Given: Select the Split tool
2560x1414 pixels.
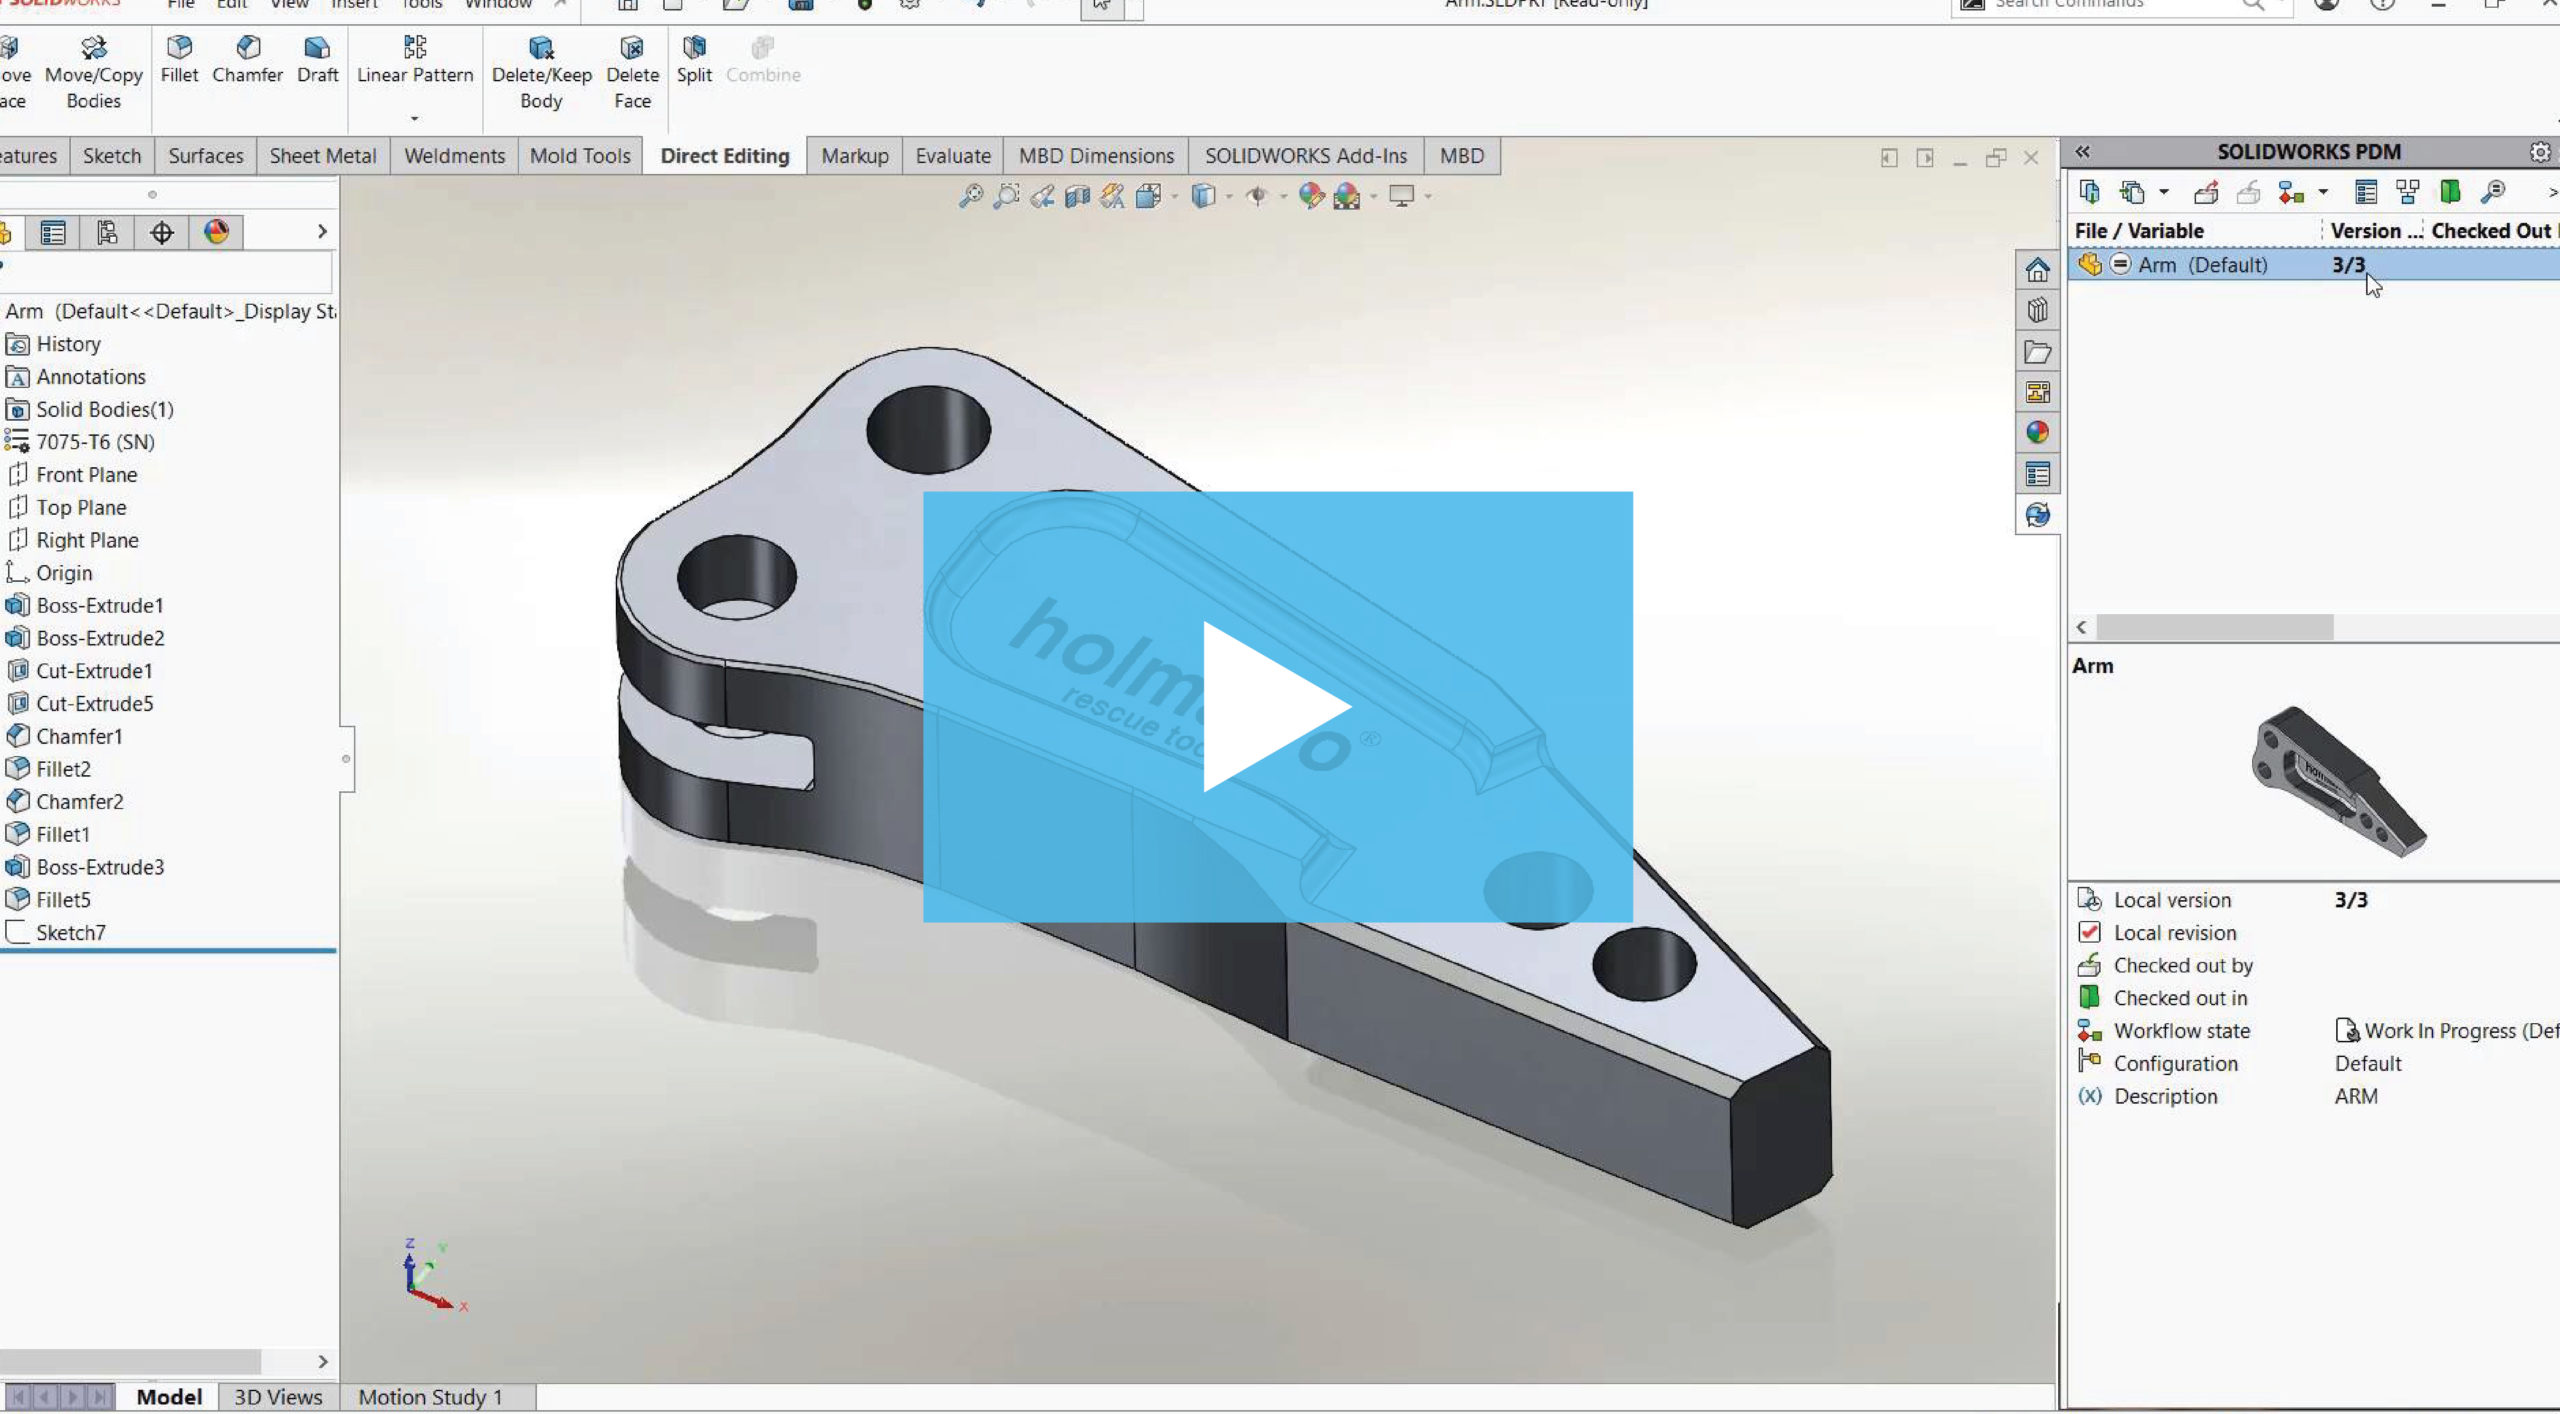Looking at the screenshot, I should [694, 60].
